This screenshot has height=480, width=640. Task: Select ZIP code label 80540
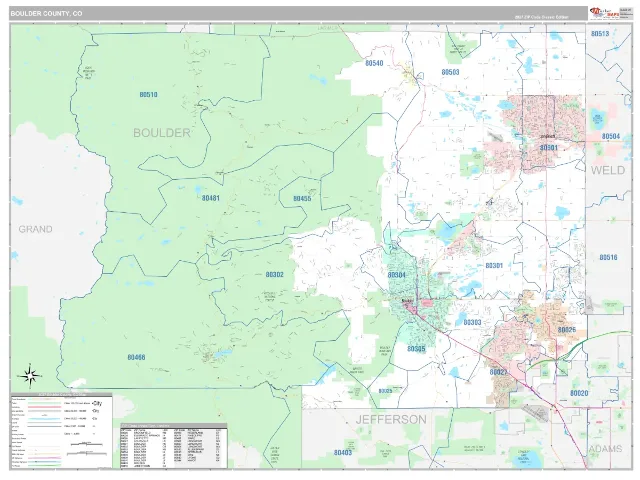click(x=374, y=63)
